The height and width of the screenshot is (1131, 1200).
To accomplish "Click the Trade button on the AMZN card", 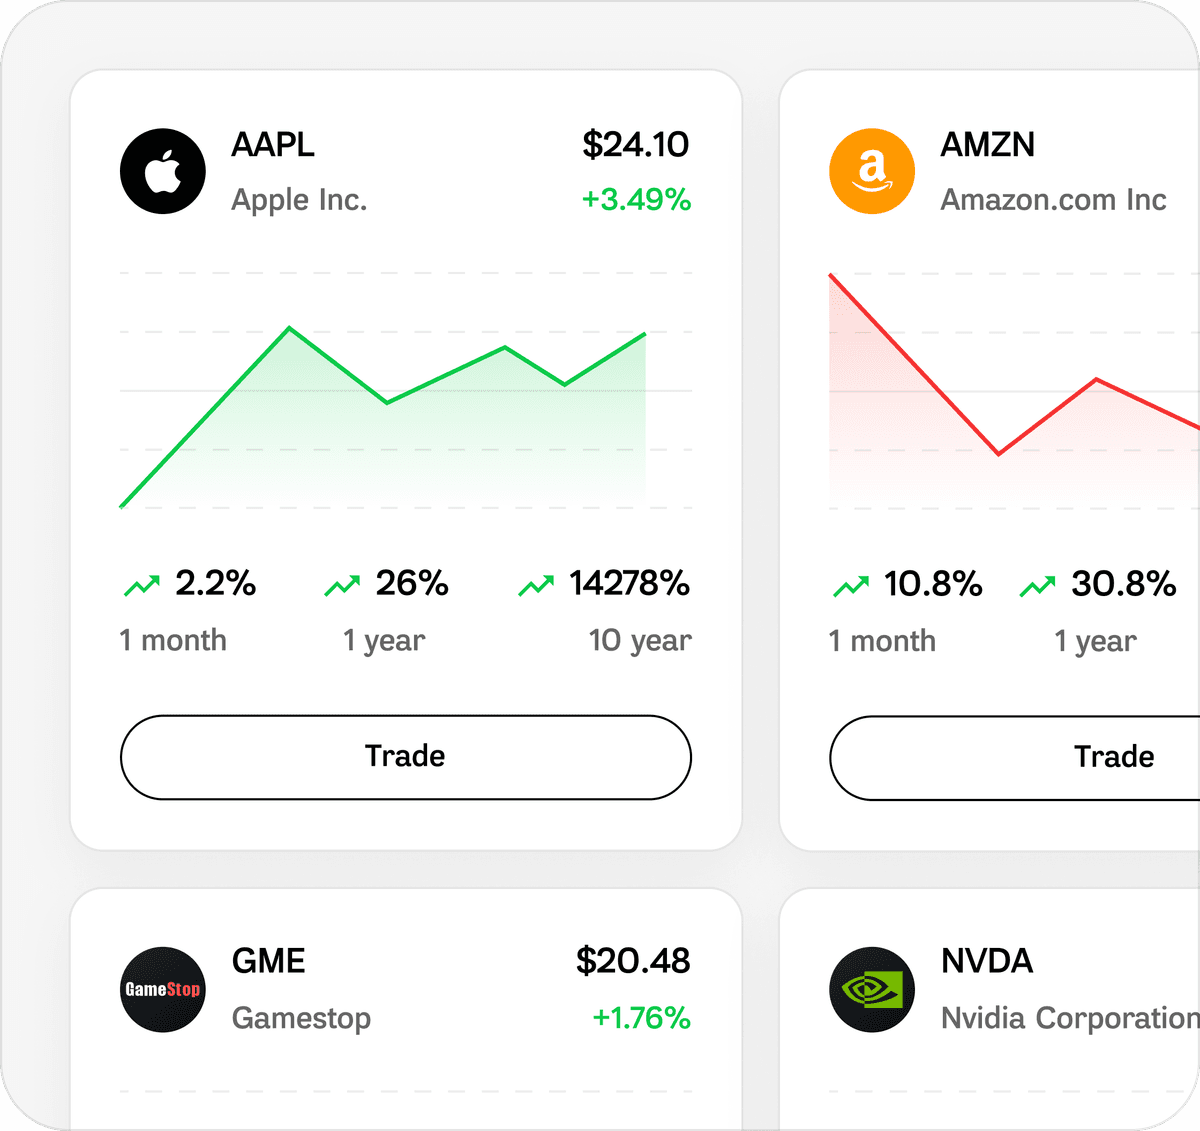I will tap(1114, 757).
